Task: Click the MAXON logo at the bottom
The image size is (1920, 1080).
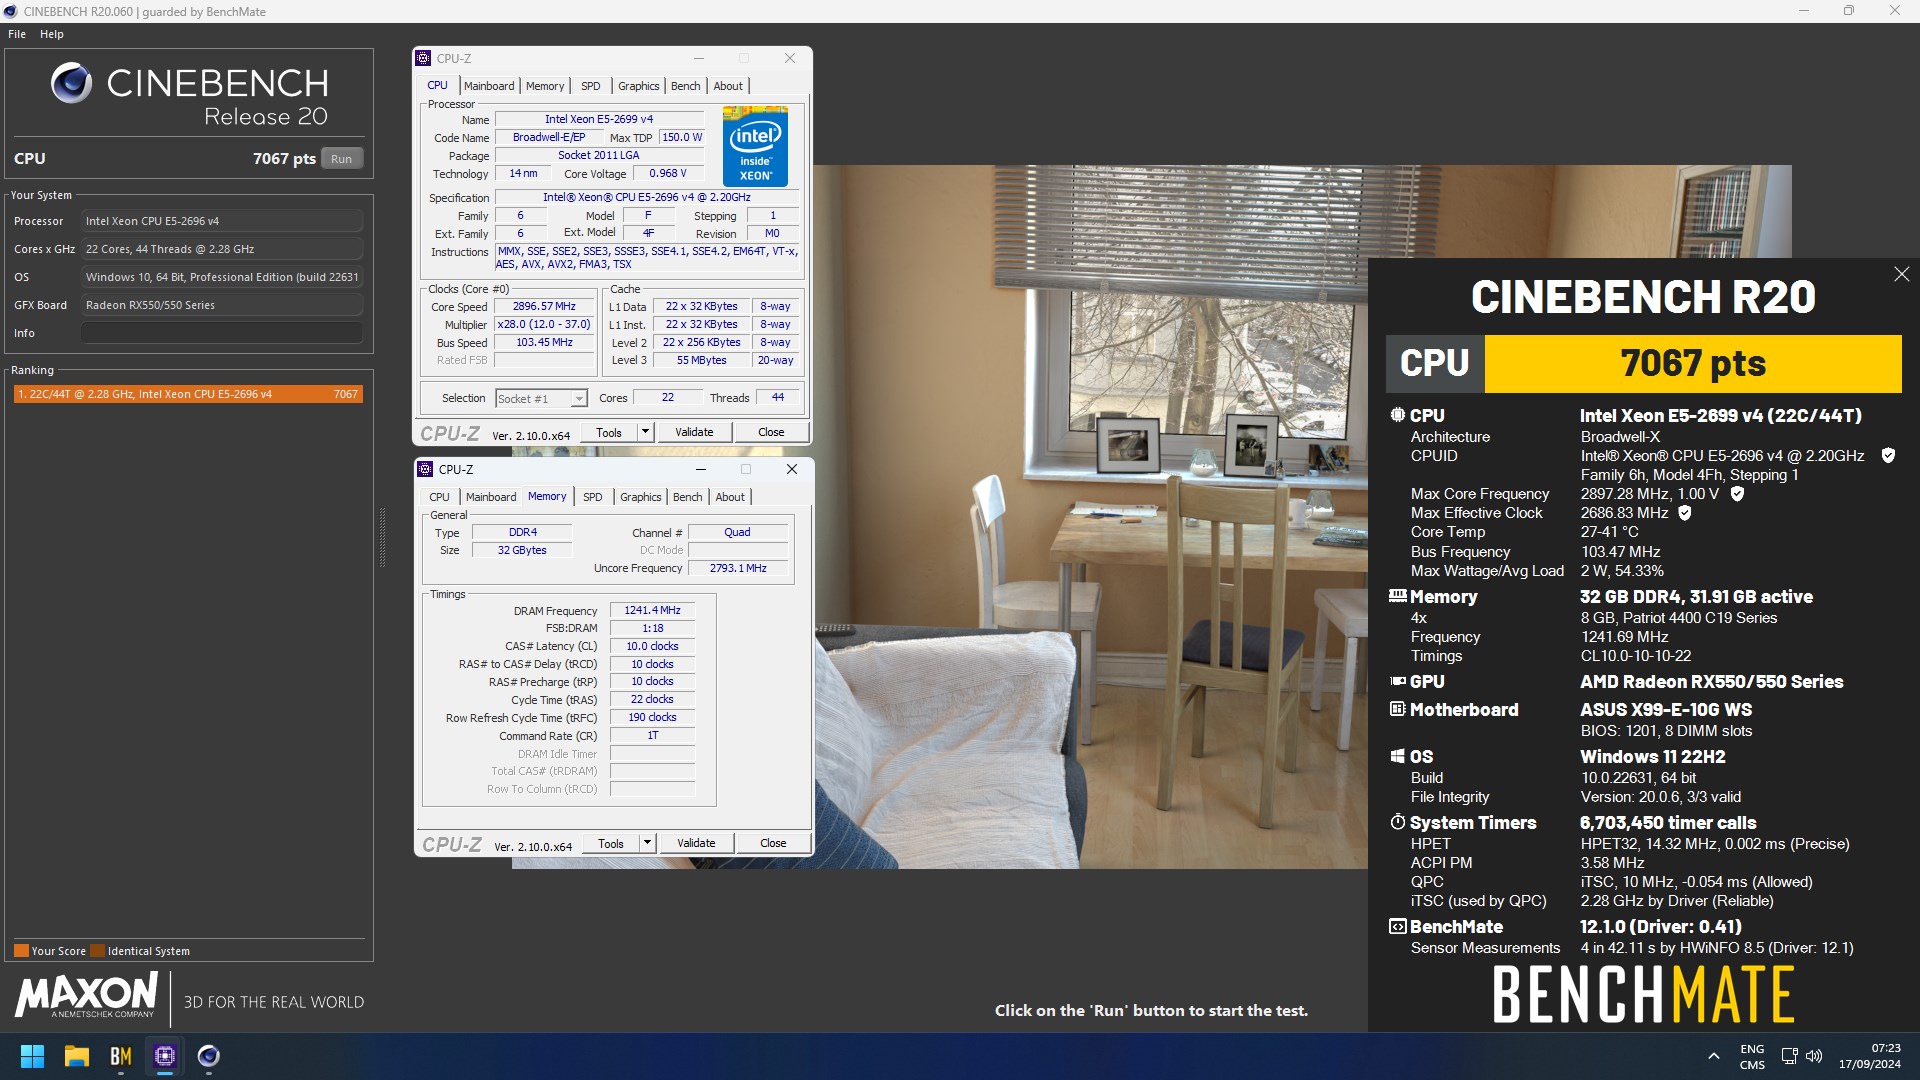Action: [x=86, y=996]
